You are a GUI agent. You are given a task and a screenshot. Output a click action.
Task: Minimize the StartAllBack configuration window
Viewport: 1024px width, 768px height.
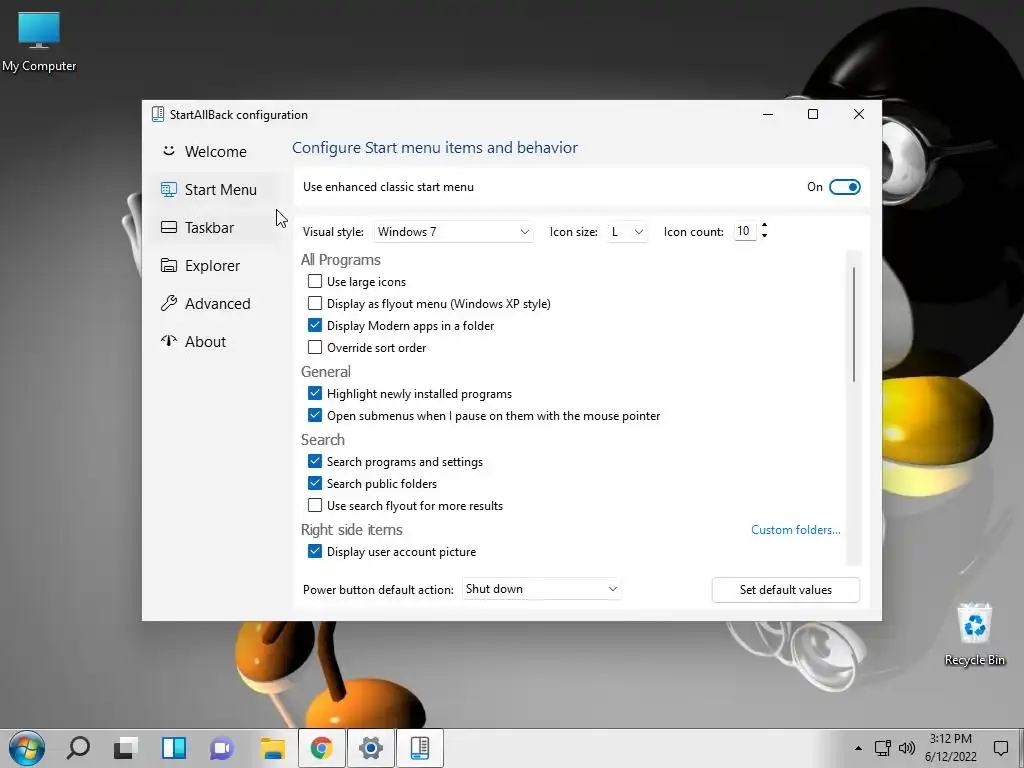768,114
